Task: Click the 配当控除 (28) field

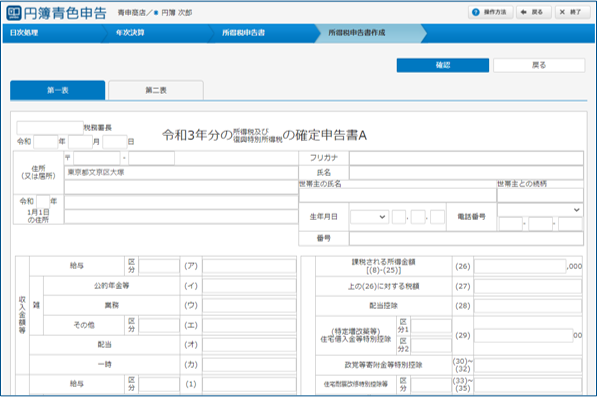Action: click(528, 306)
